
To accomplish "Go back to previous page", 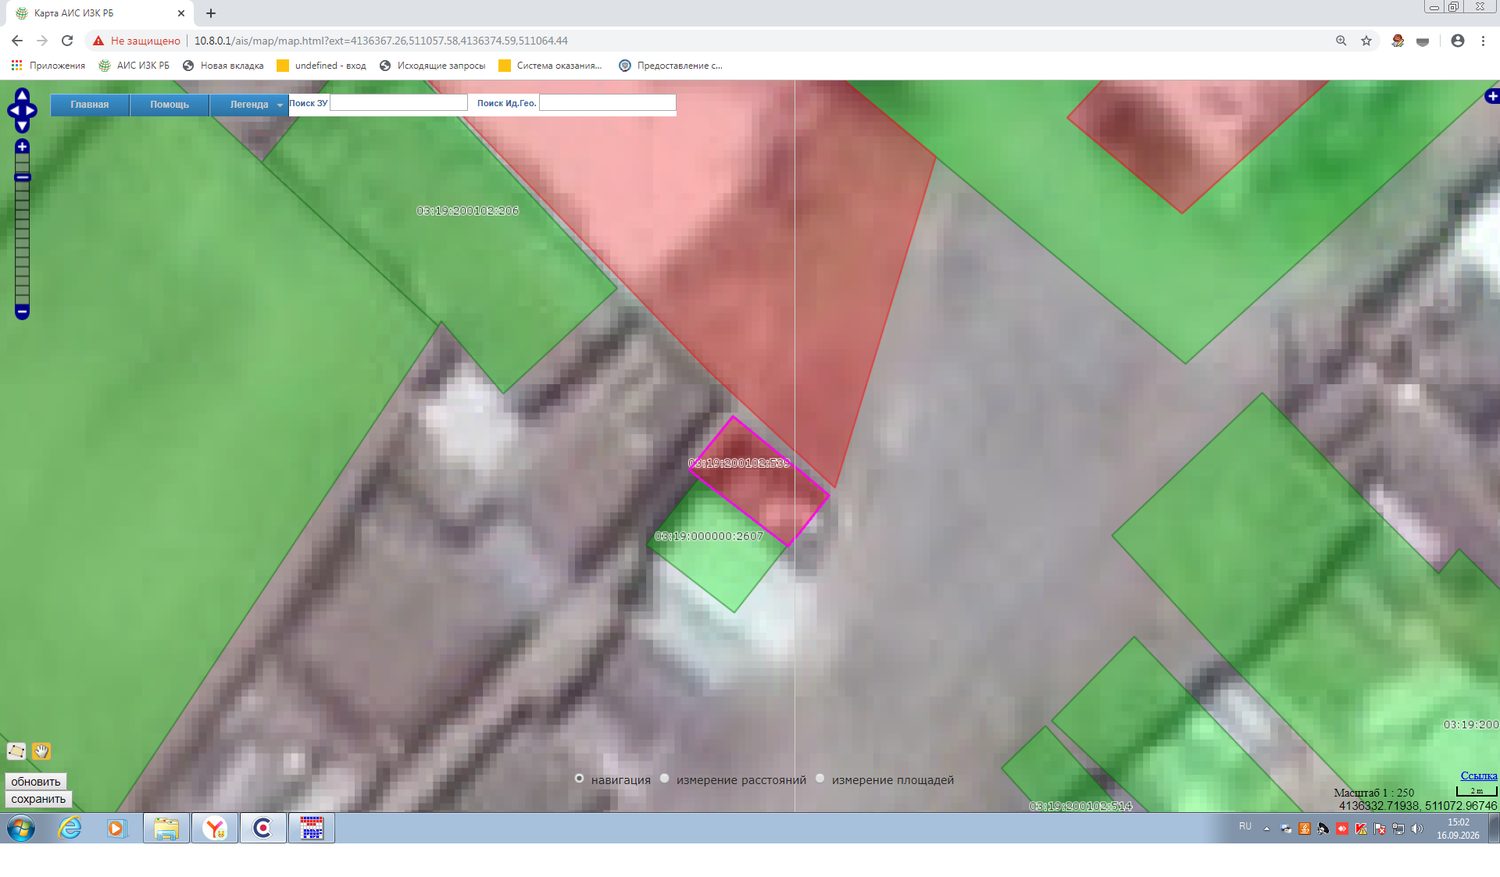I will point(17,41).
